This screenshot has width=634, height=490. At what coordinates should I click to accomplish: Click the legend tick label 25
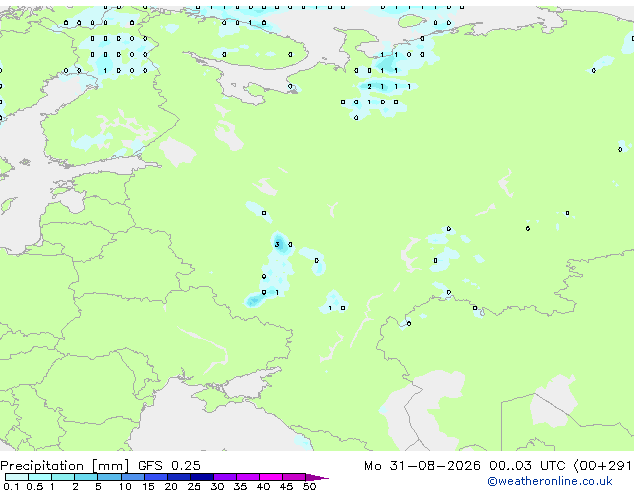(194, 486)
